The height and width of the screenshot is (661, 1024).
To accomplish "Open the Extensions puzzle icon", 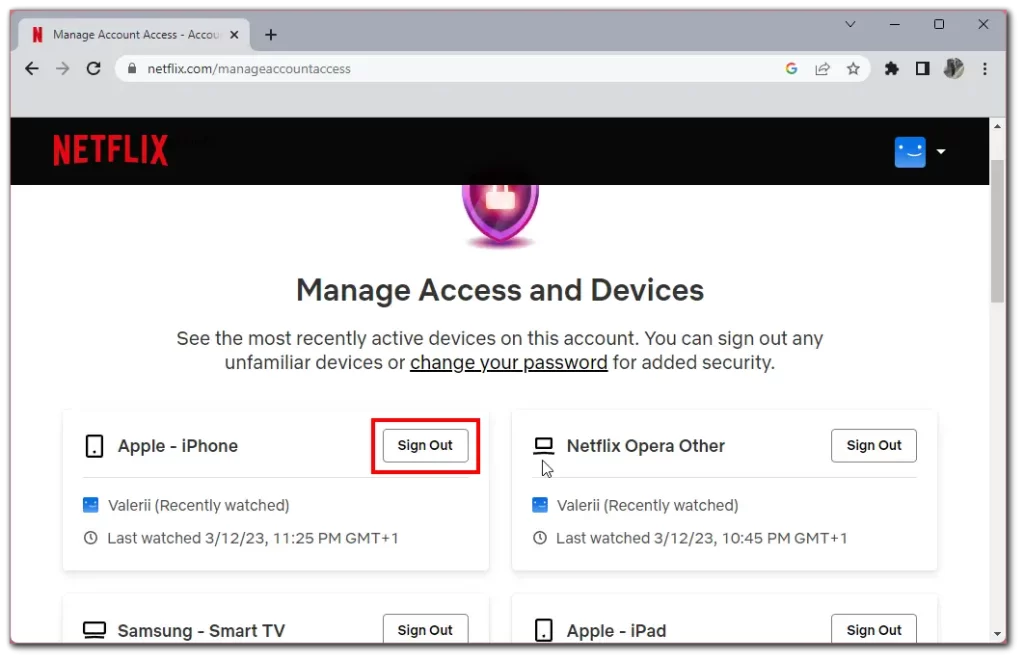I will point(891,69).
